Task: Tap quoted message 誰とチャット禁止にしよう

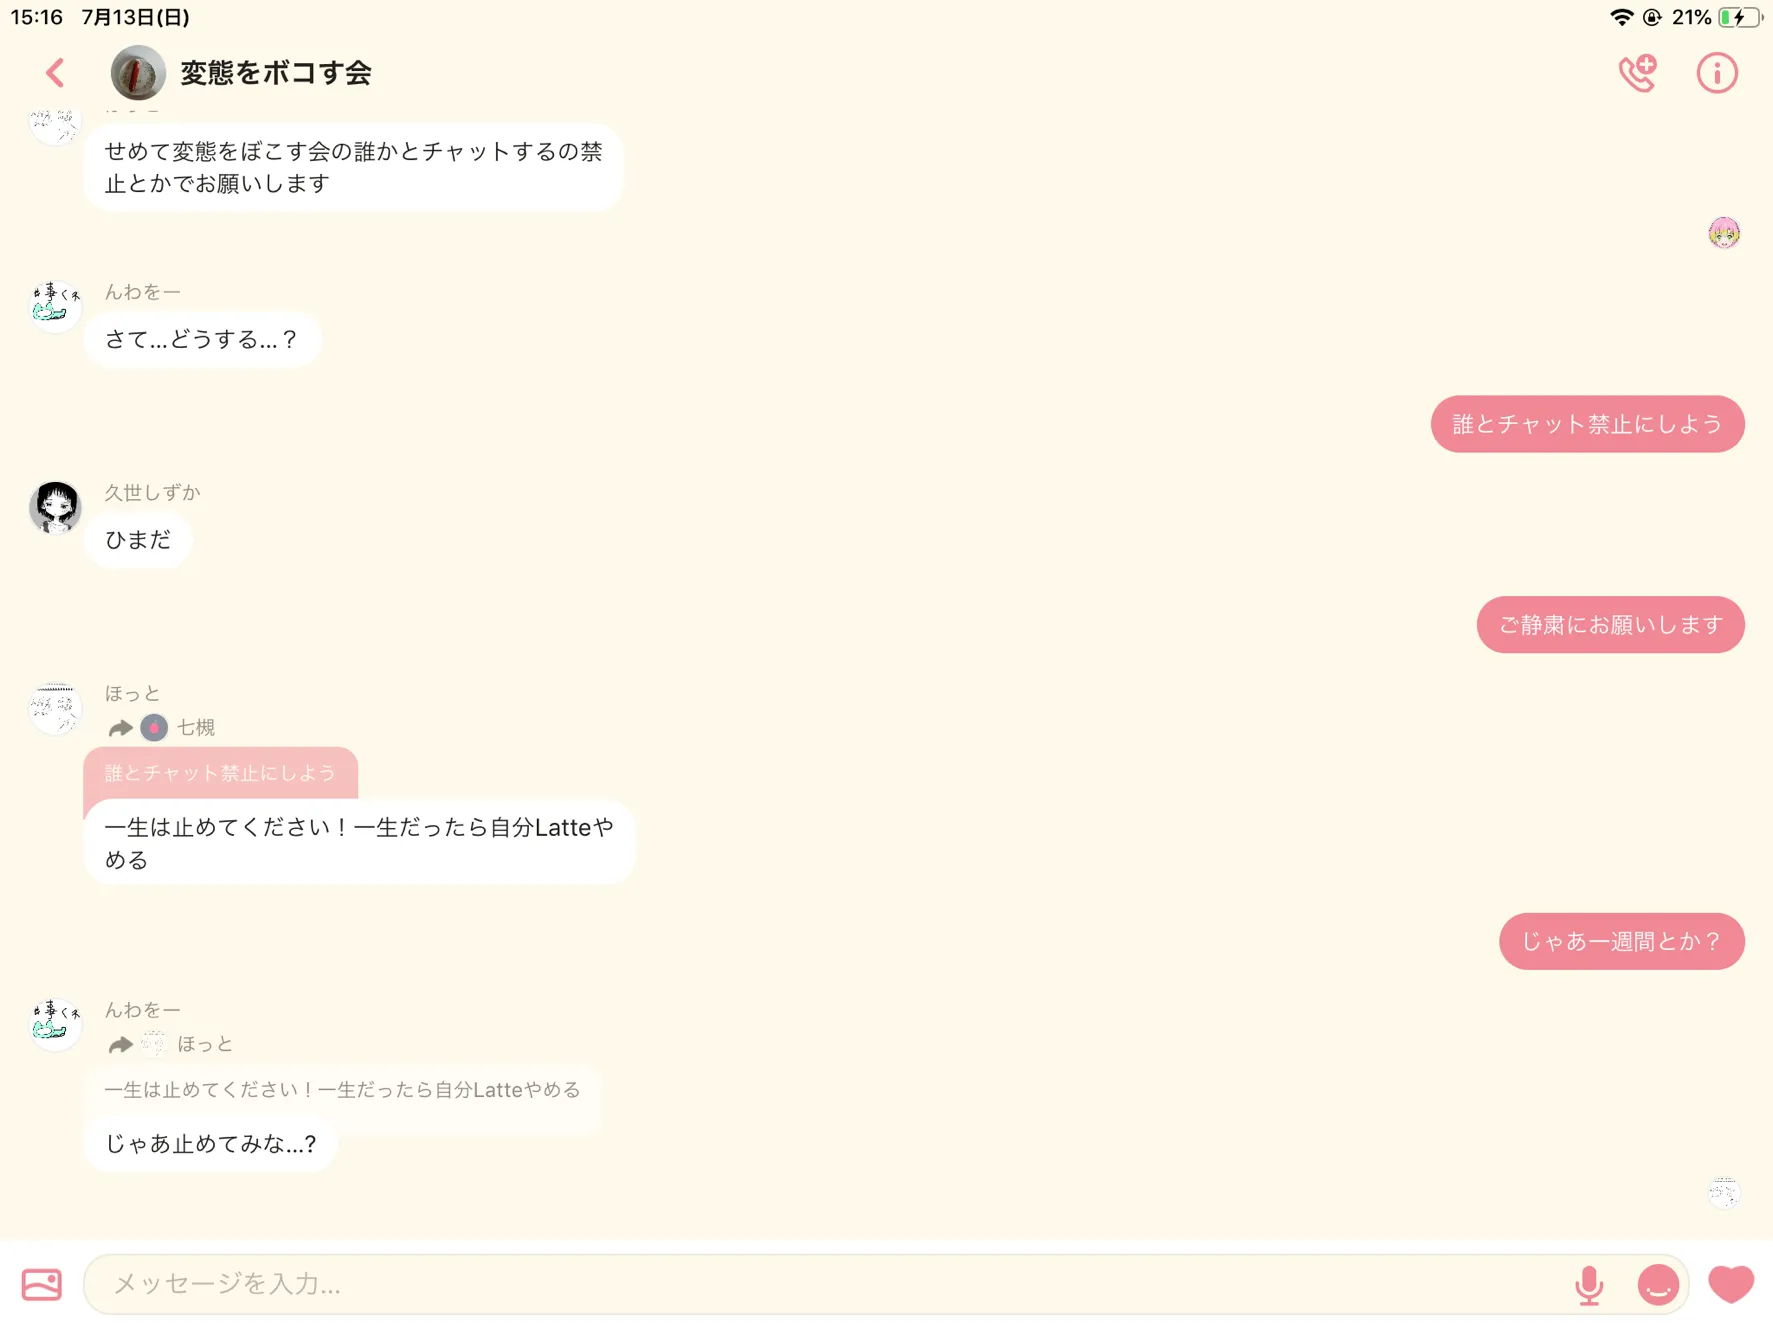Action: [220, 773]
